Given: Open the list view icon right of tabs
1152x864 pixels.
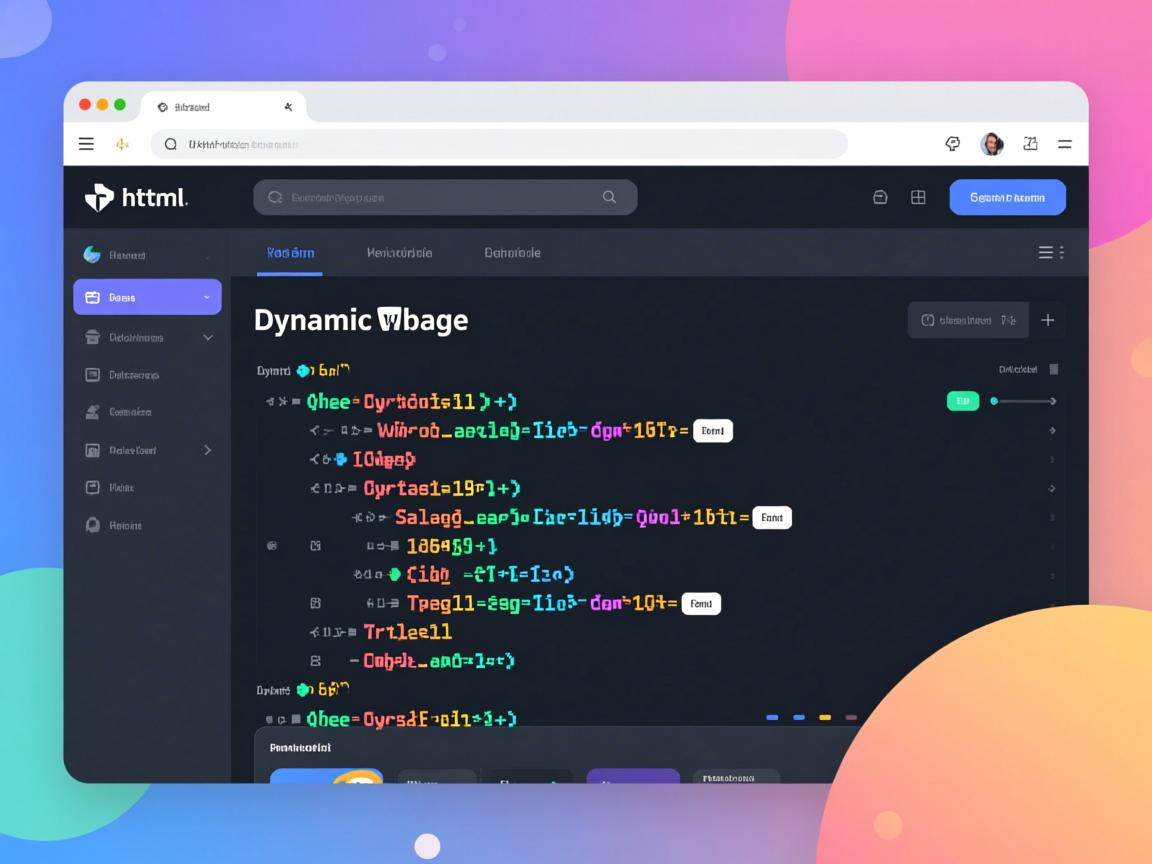Looking at the screenshot, I should (1046, 253).
